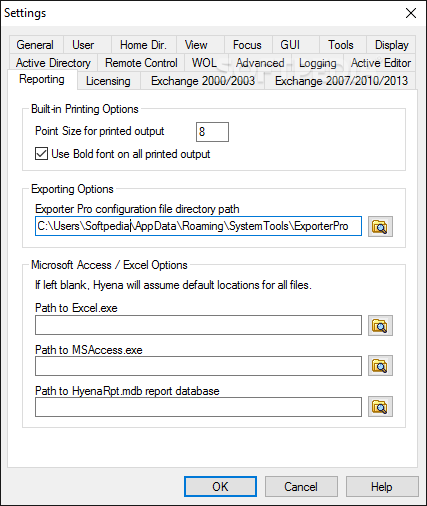Cancel the Settings dialog
Viewport: 427px width, 506px height.
click(301, 486)
